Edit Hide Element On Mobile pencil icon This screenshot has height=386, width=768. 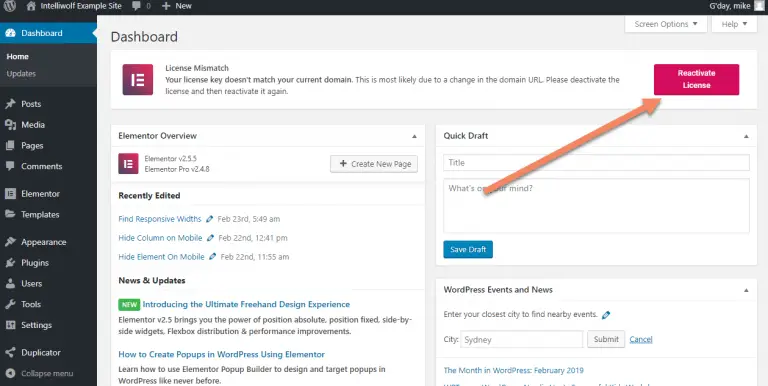(213, 257)
